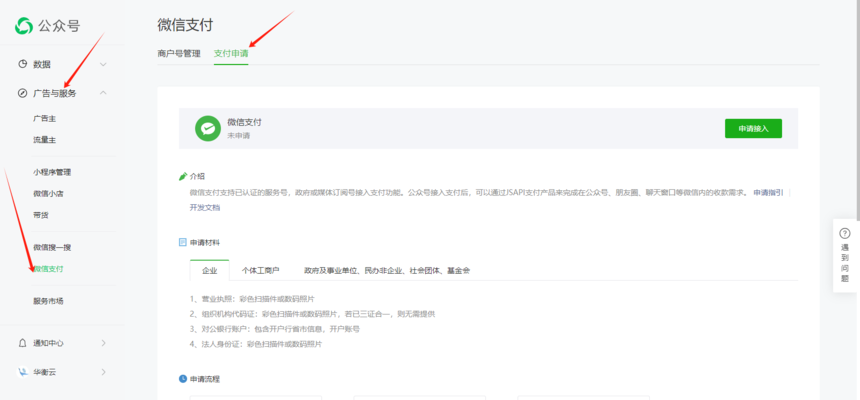Open the 带货 sidebar item
860x400 pixels.
tap(41, 215)
